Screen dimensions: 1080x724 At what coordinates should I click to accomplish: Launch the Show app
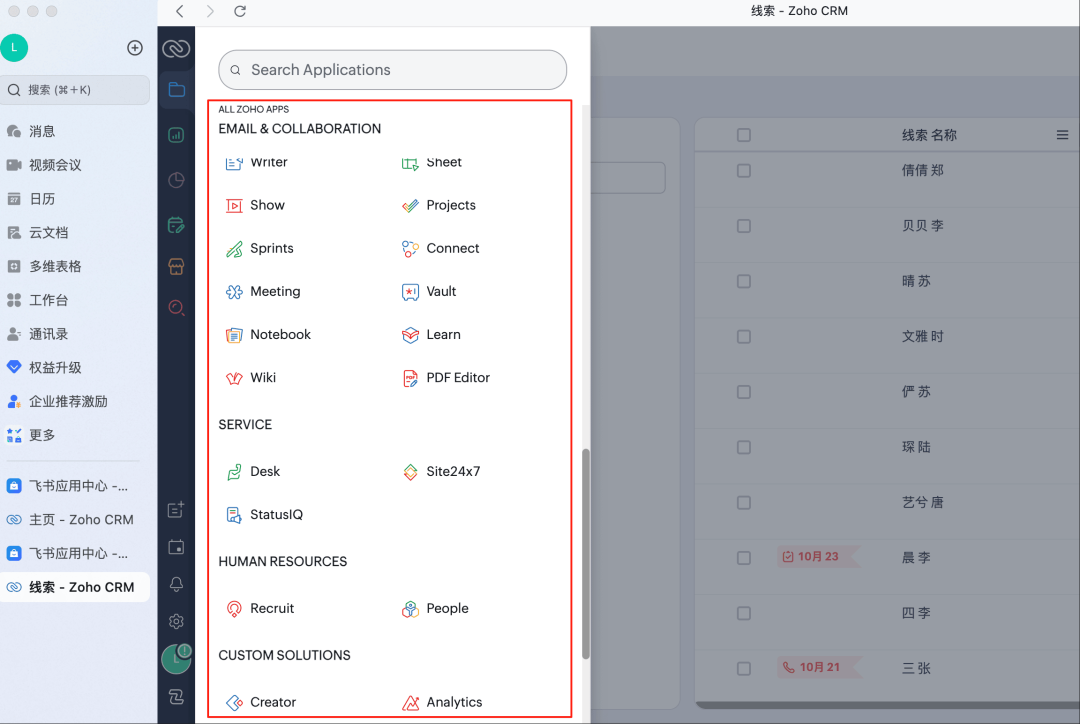(255, 205)
